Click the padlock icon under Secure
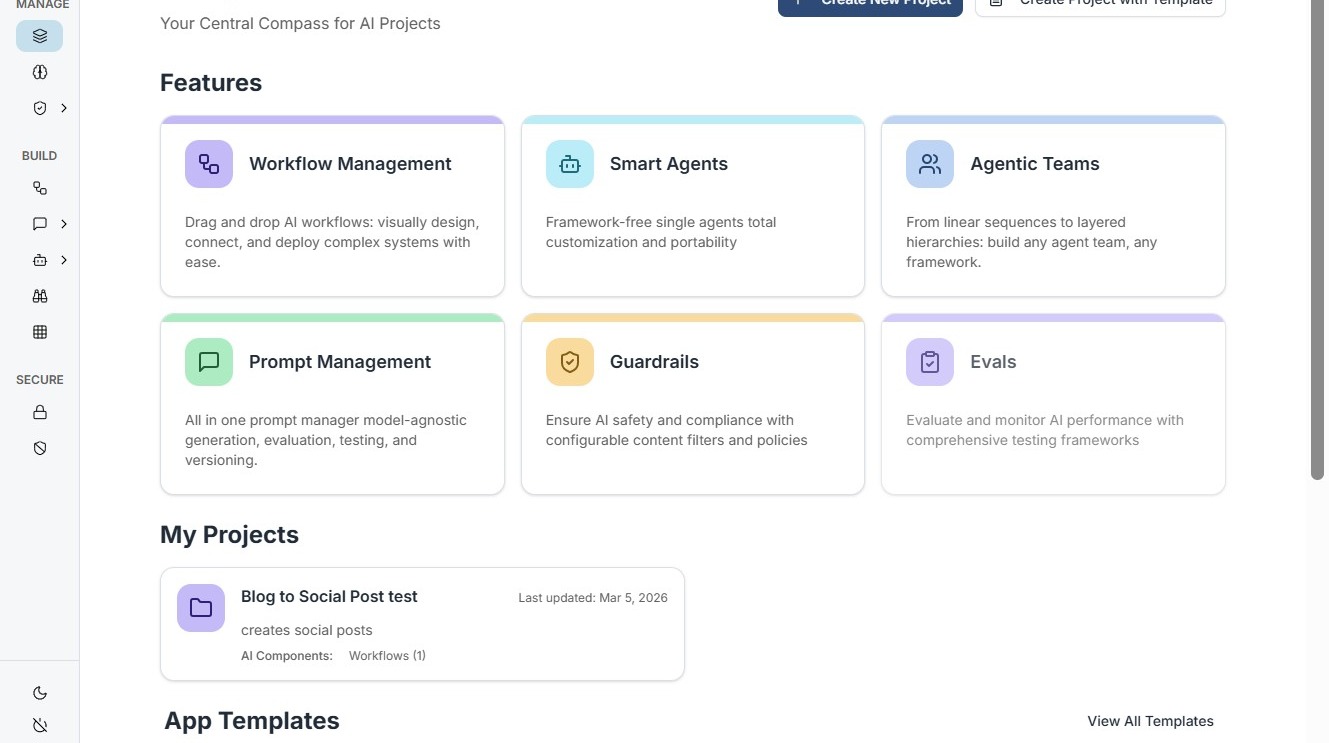 [40, 412]
